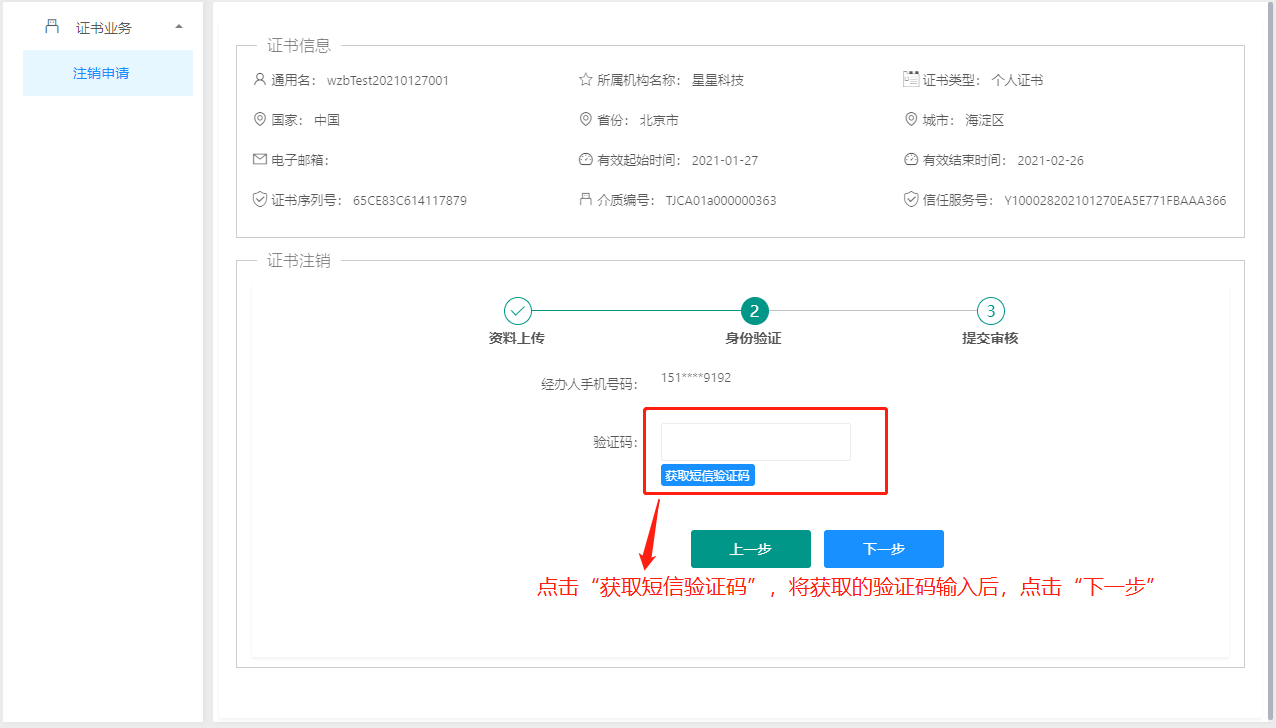The height and width of the screenshot is (728, 1276).
Task: Click the completed 资料上传 step checkmark
Action: coord(518,311)
